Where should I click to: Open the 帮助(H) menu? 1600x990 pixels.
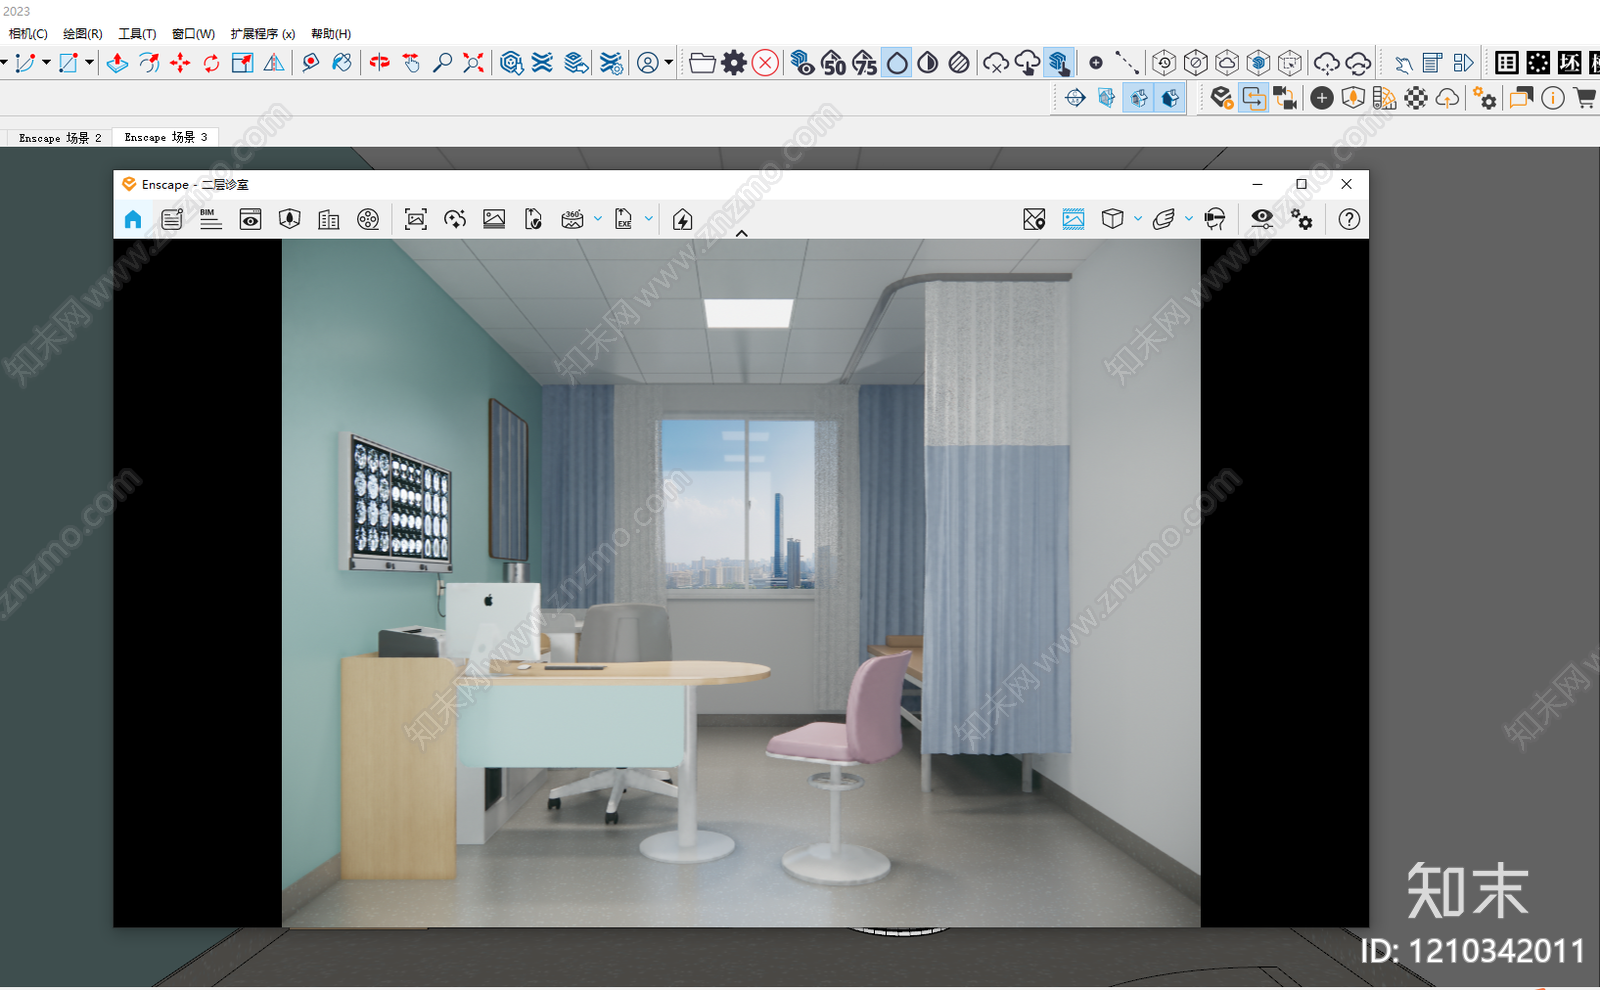331,34
